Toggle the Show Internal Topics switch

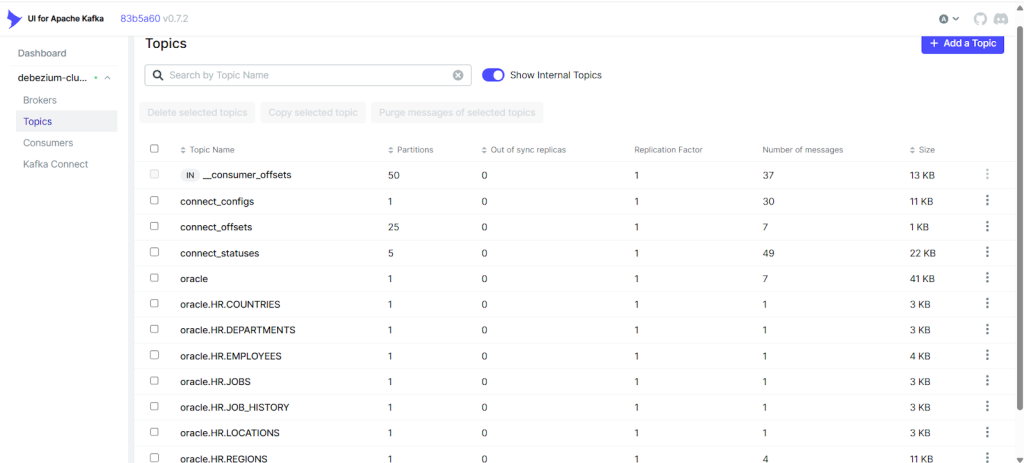click(493, 75)
